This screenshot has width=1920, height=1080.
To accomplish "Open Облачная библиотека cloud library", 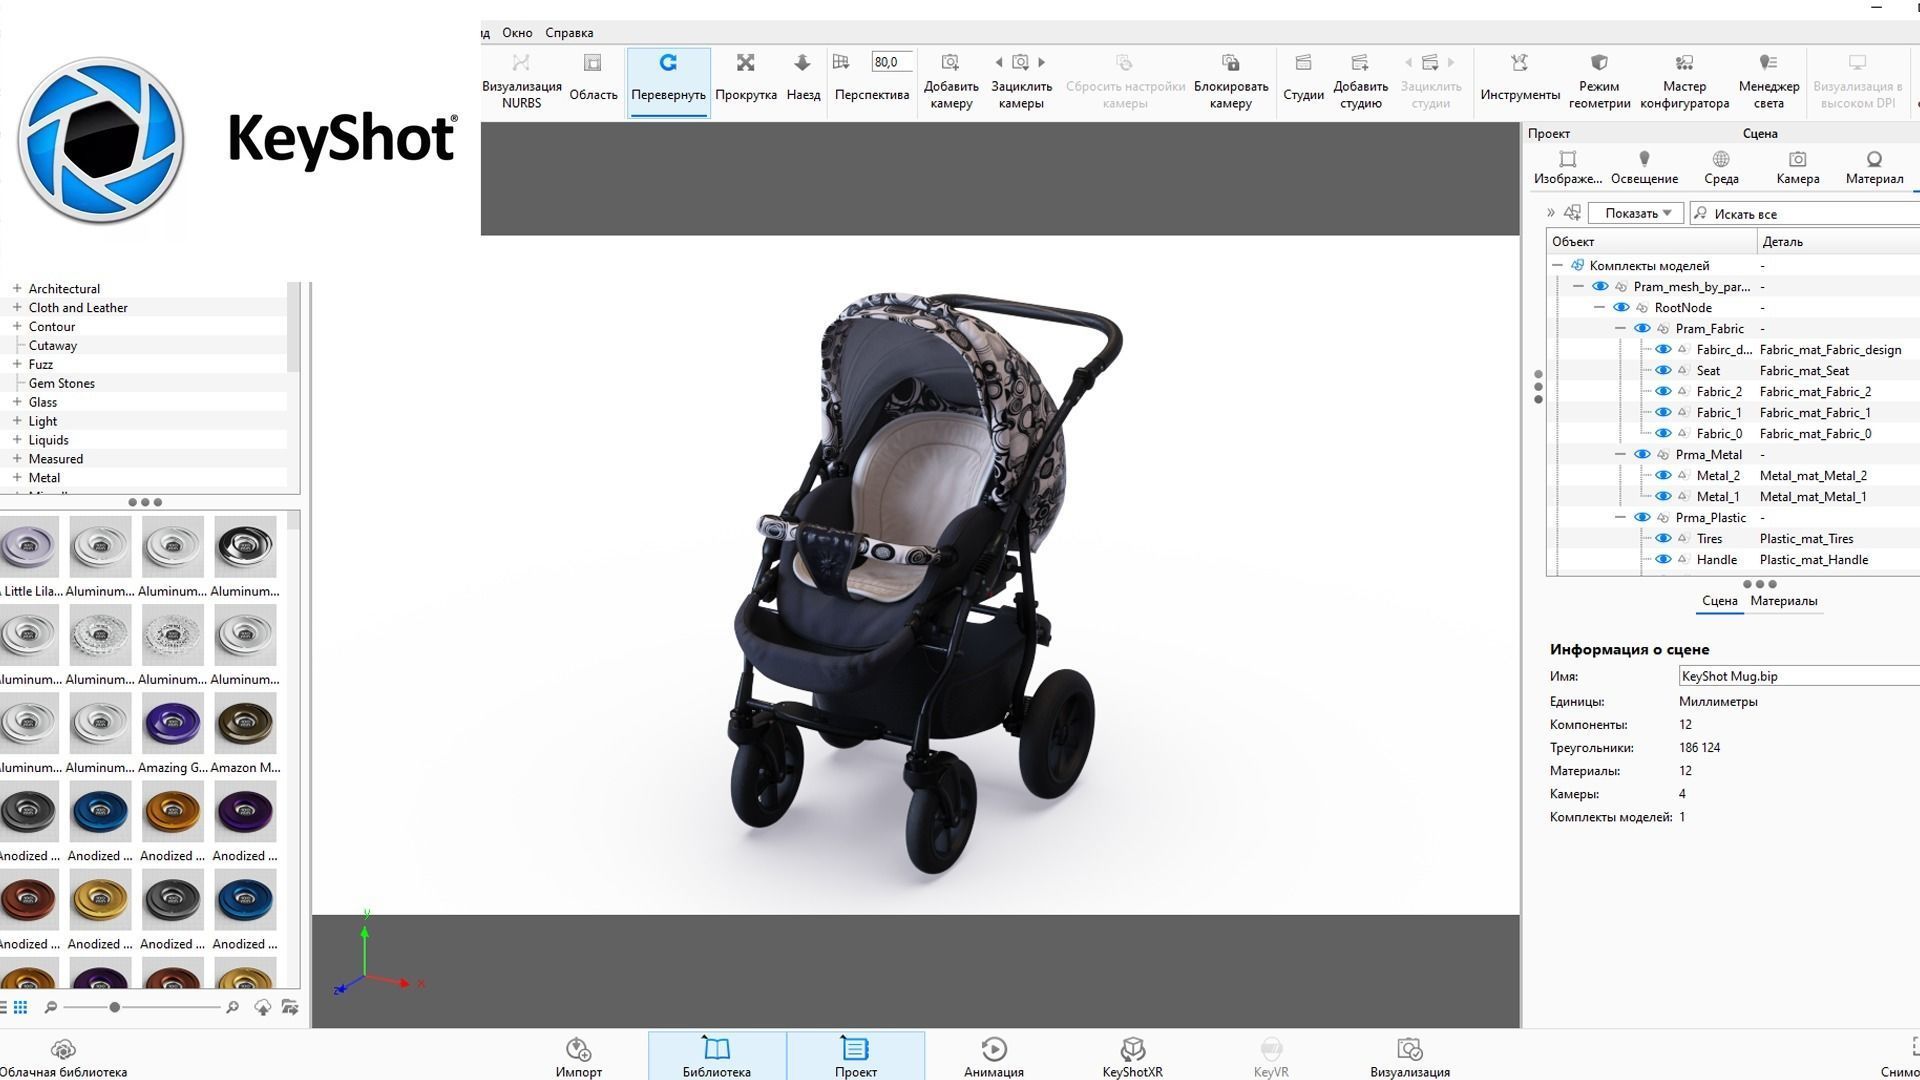I will click(63, 1058).
